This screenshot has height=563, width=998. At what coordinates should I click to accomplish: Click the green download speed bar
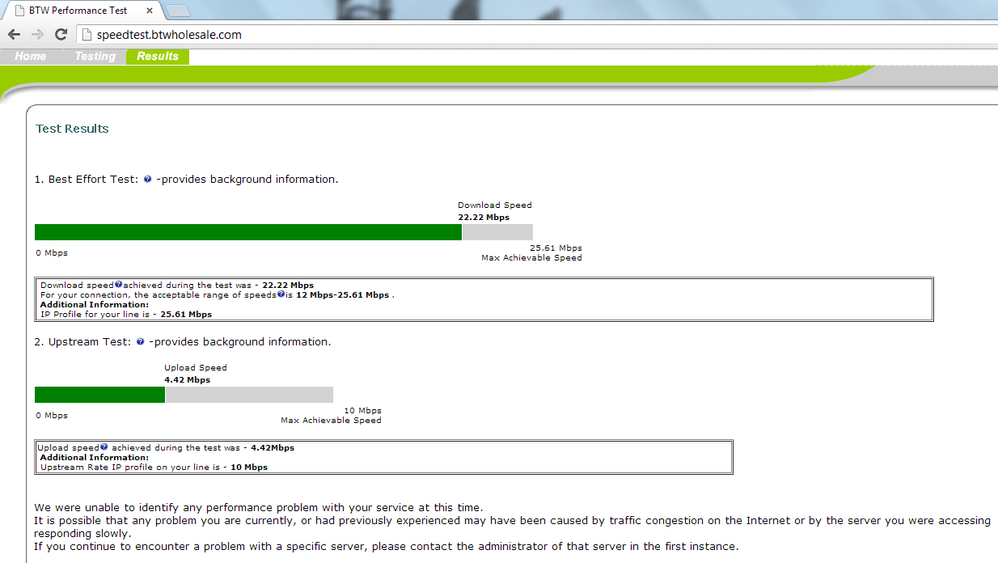coord(248,232)
